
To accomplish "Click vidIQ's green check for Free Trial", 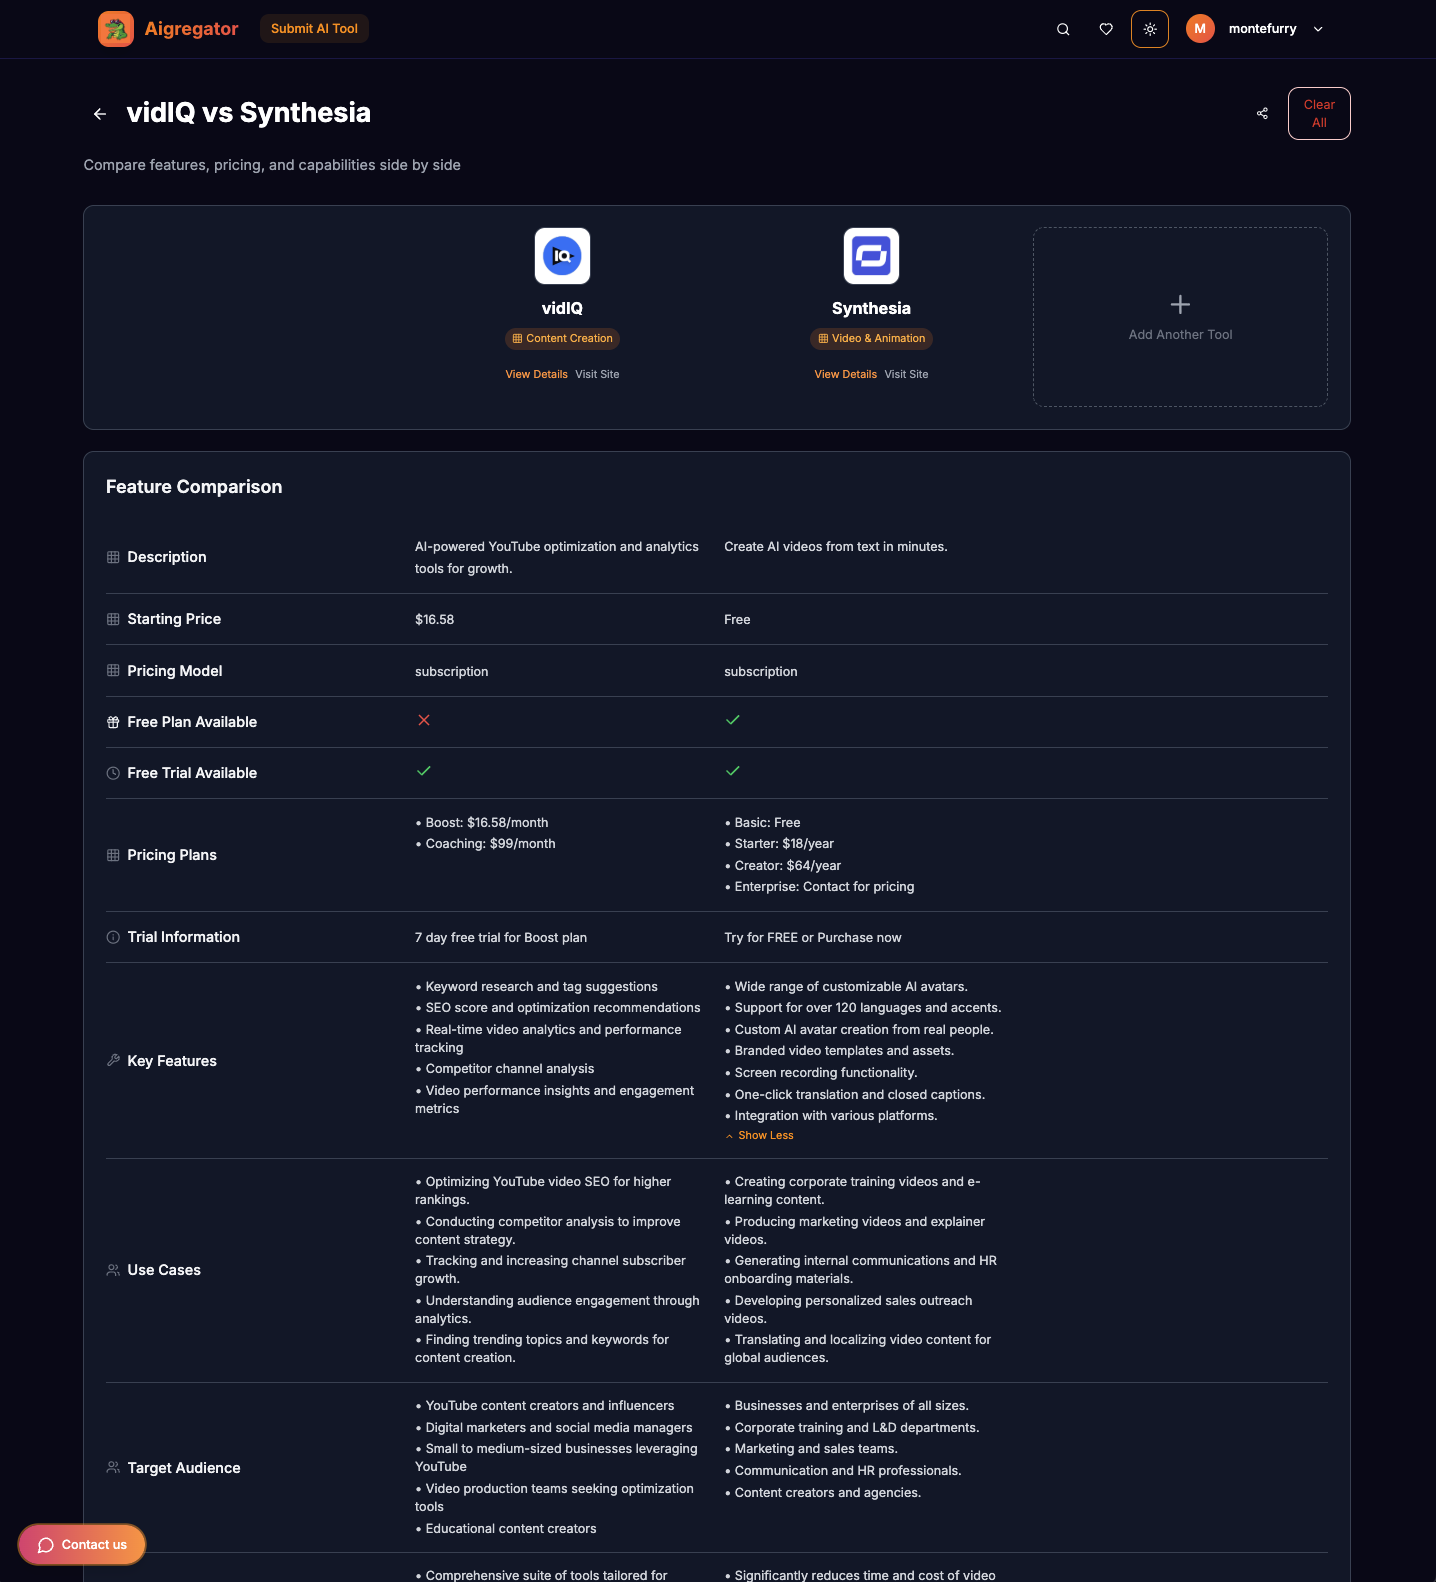I will (424, 771).
